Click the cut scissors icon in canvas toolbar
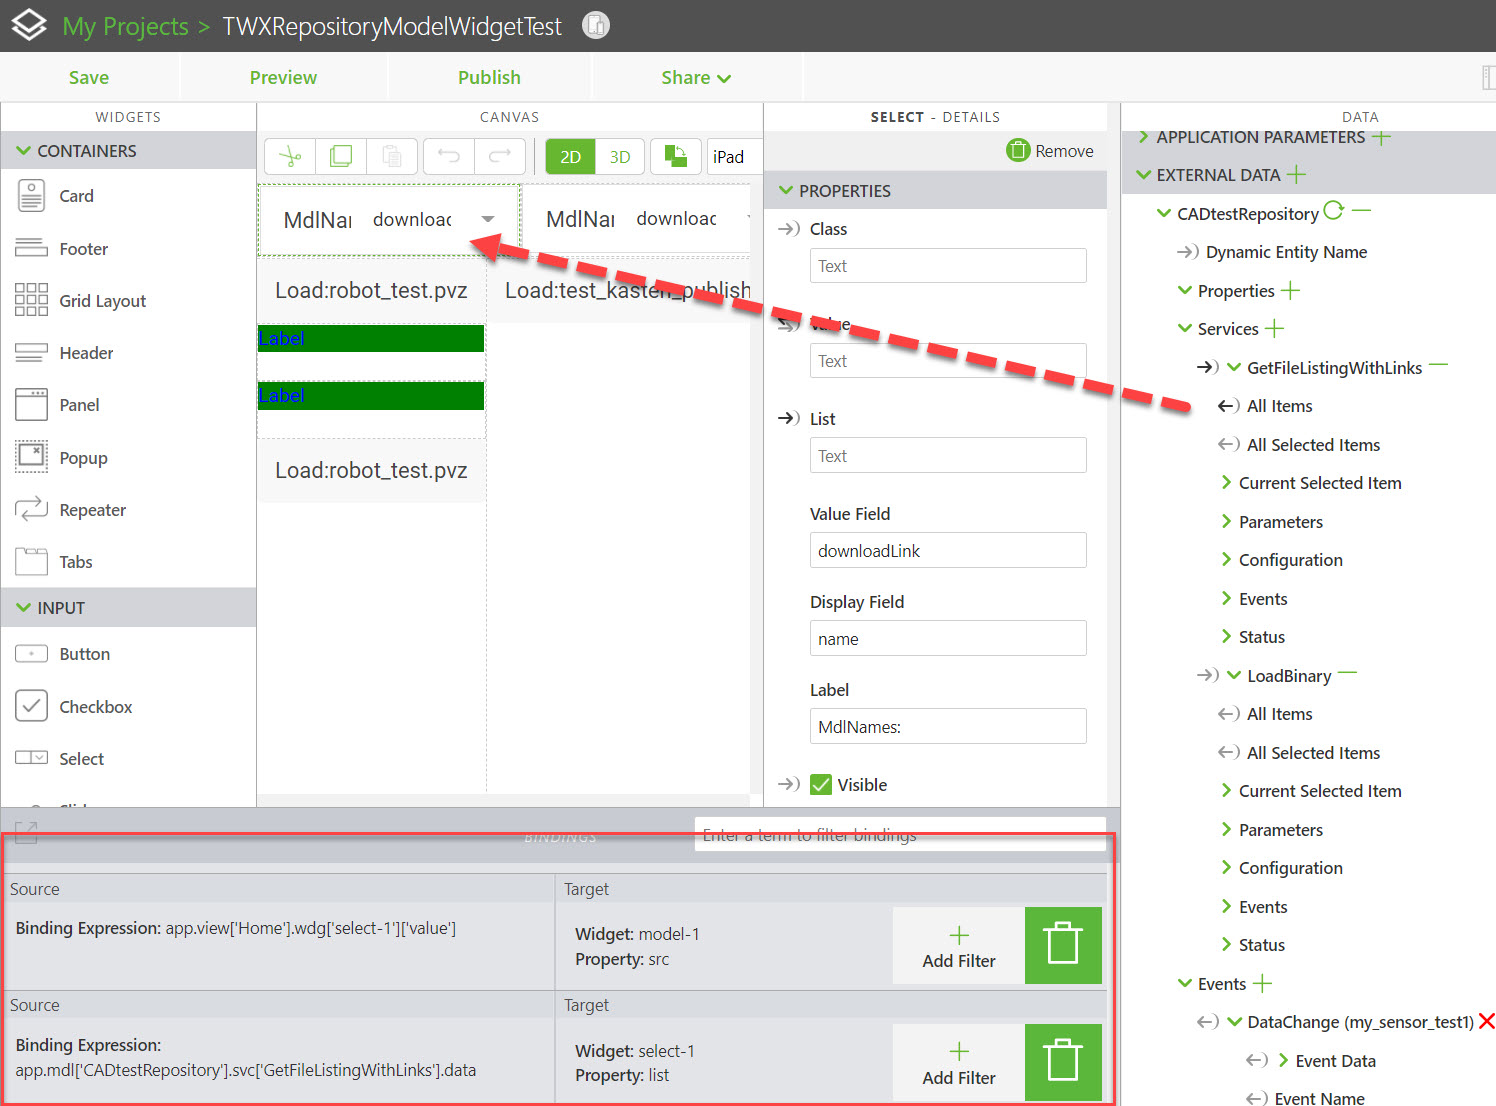Viewport: 1496px width, 1106px height. pos(290,157)
